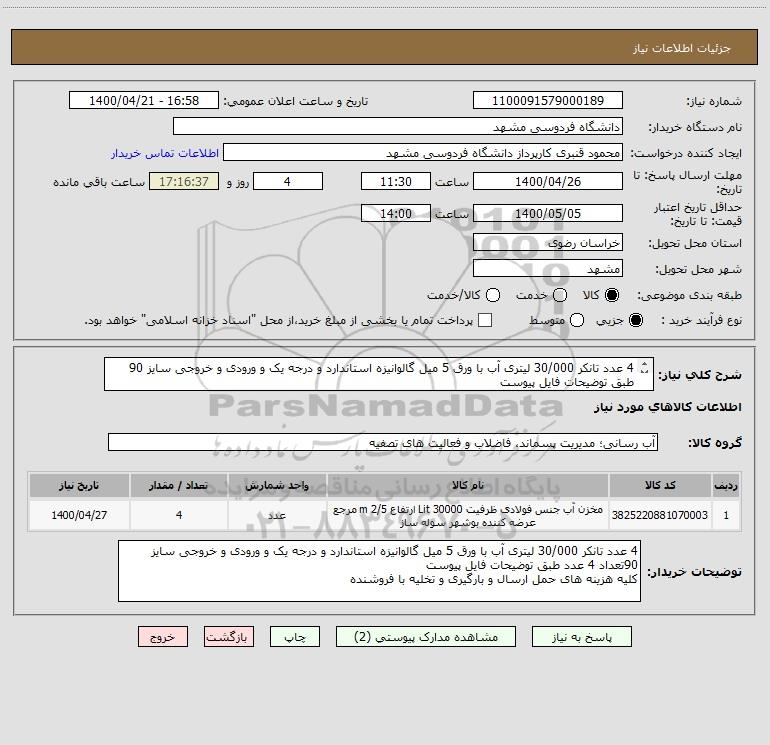Select the خدمت radio button
This screenshot has height=745, width=770.
(560, 295)
